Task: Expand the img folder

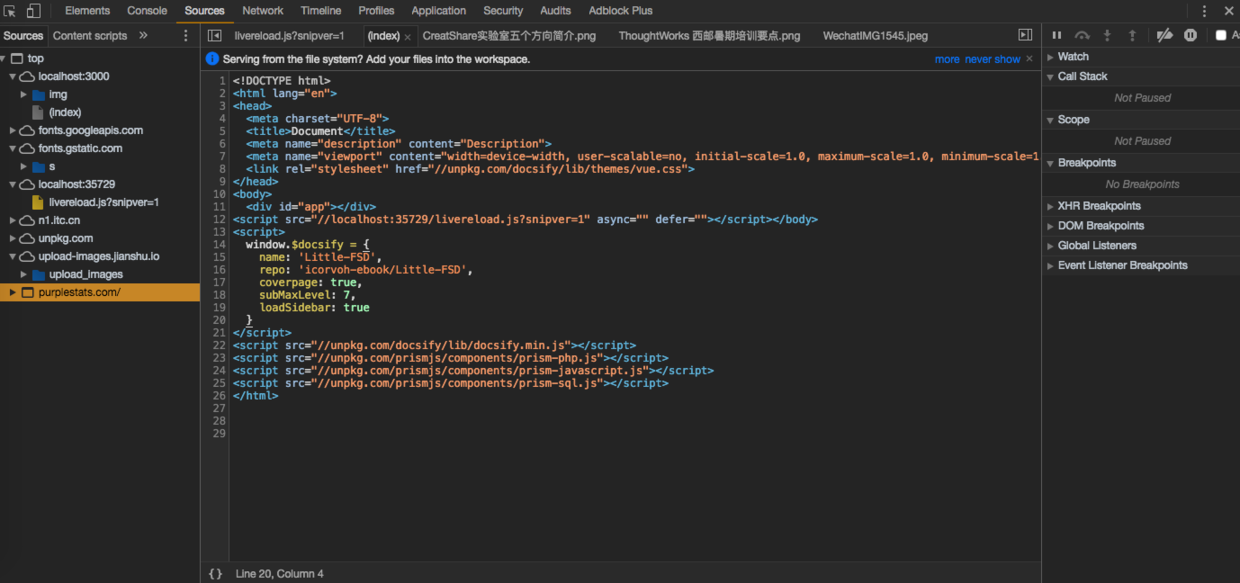Action: click(24, 94)
